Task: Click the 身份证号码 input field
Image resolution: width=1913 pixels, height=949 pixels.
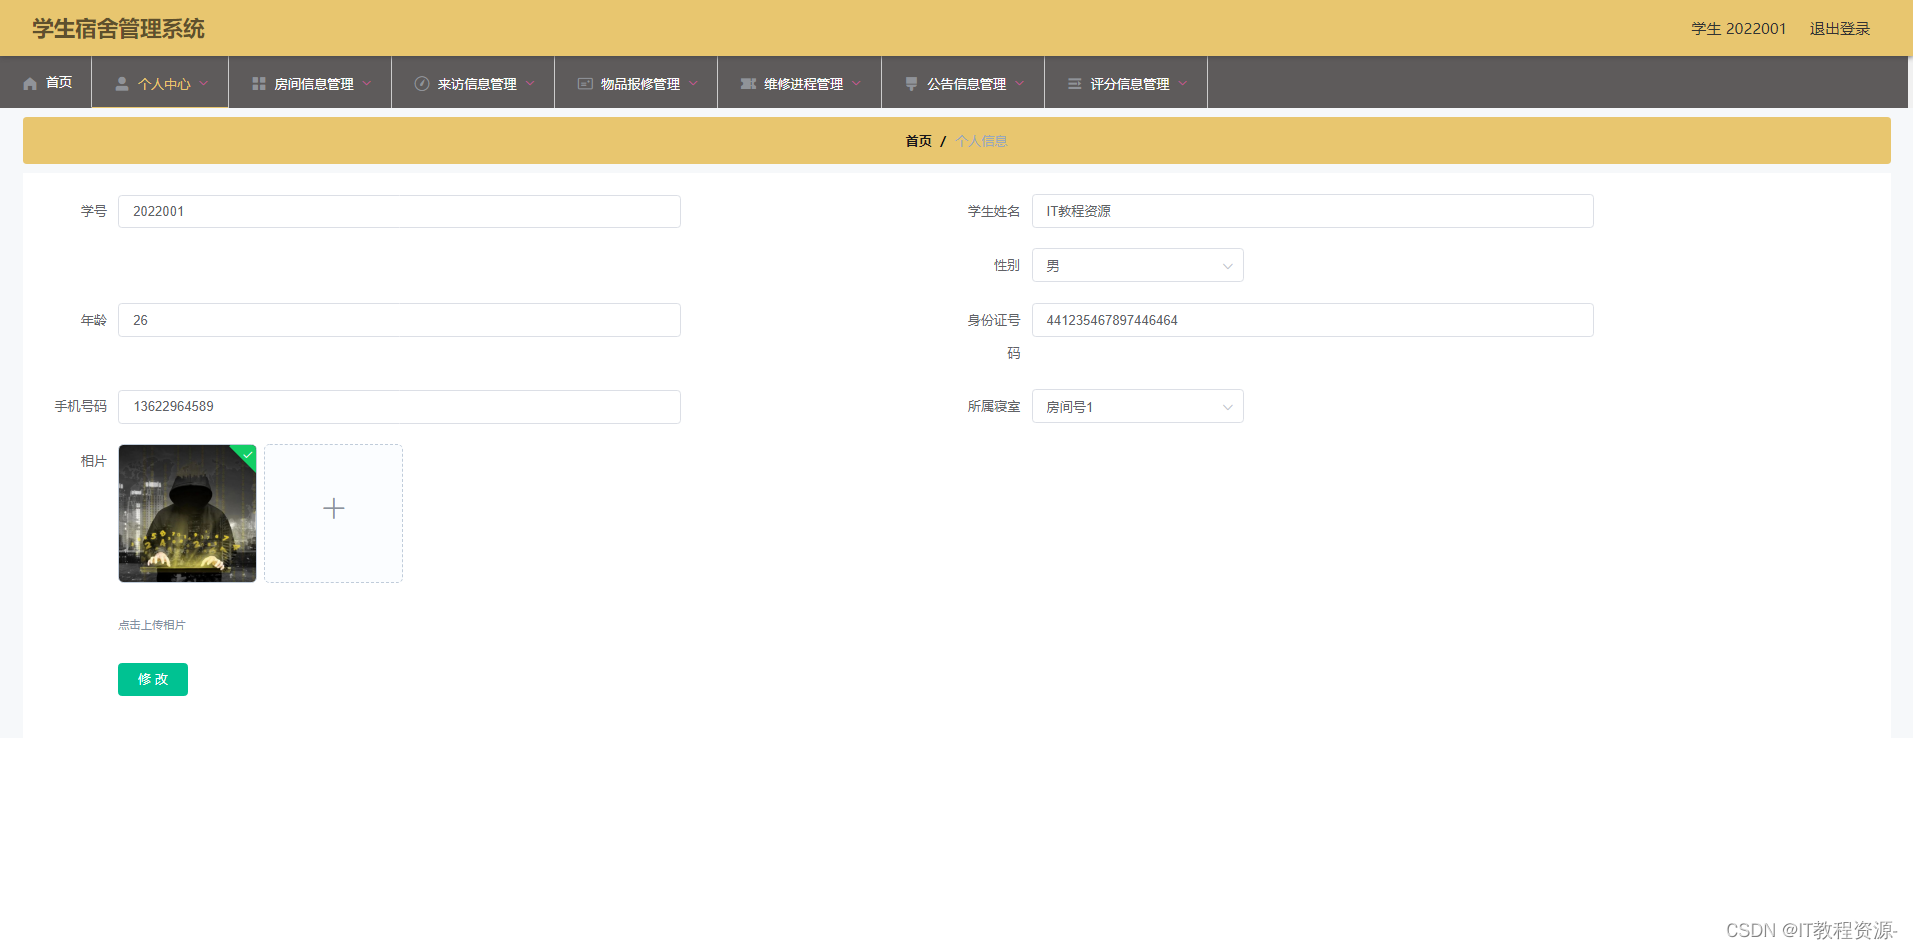Action: (x=1312, y=320)
